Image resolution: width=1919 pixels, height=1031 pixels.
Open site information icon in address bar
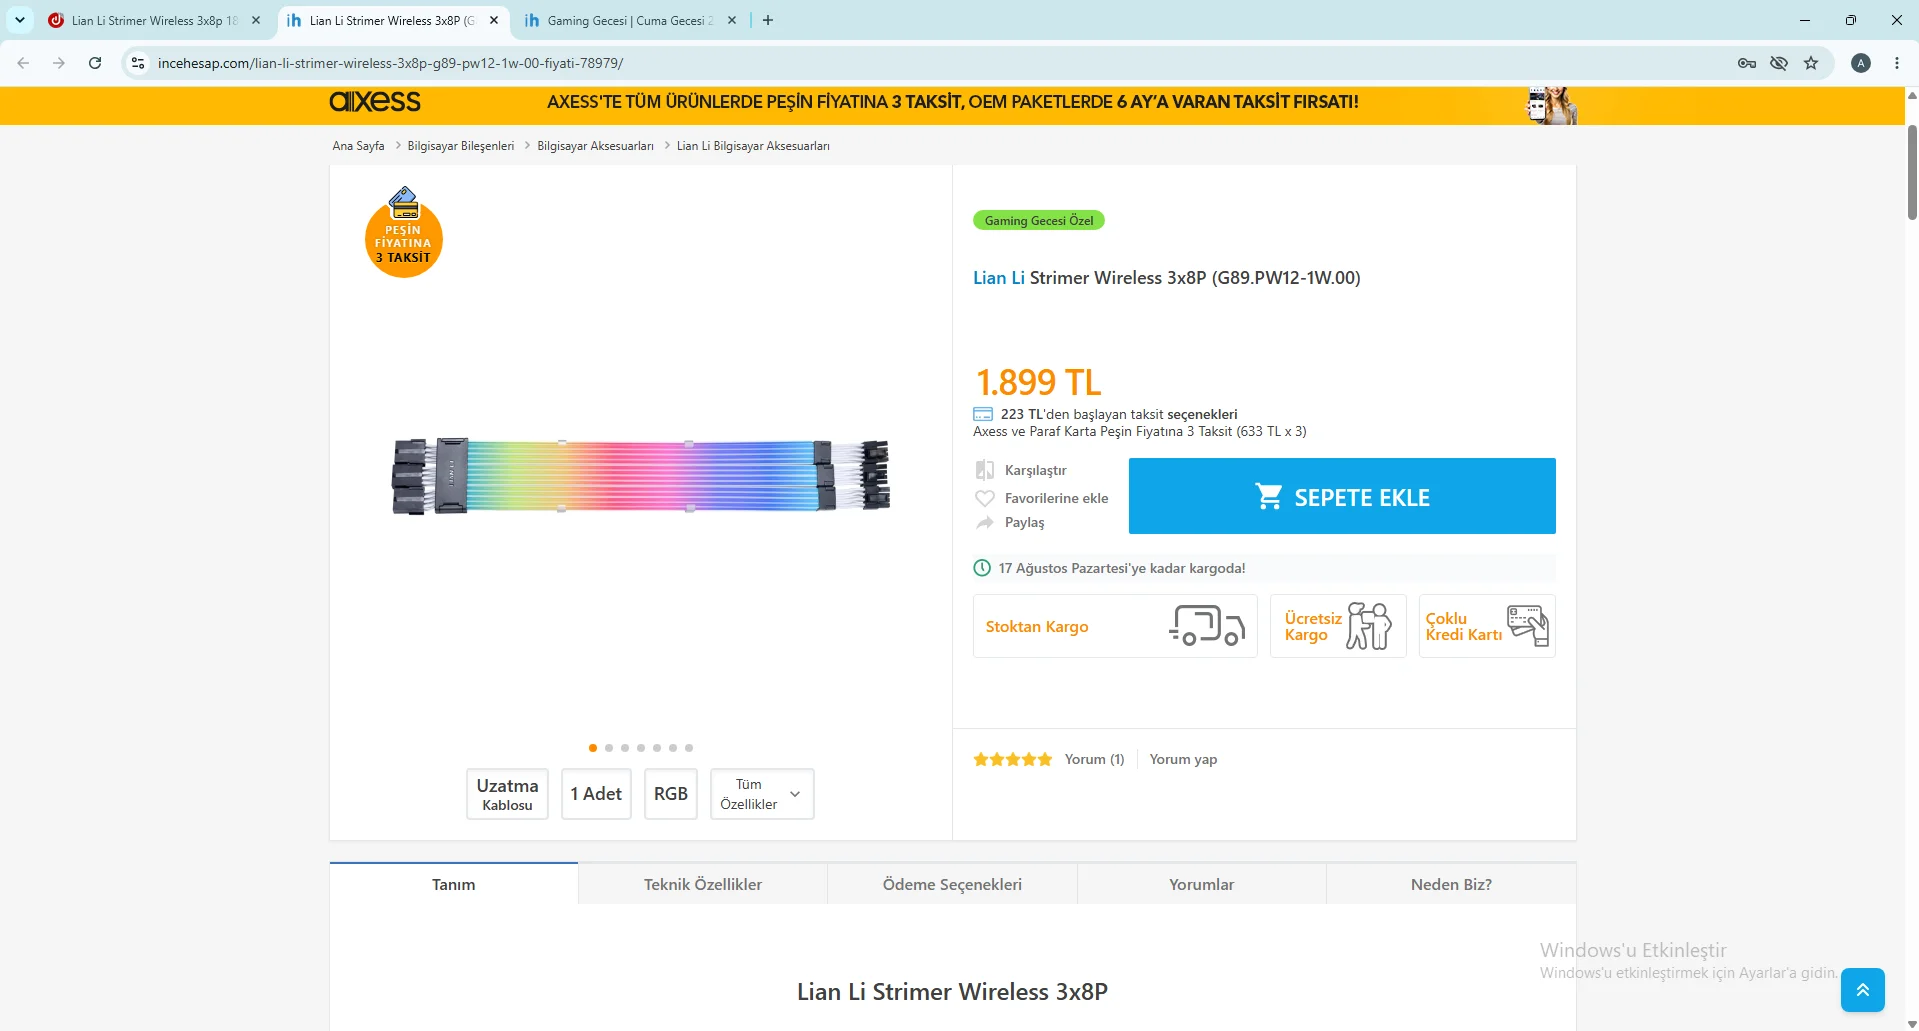pos(138,63)
